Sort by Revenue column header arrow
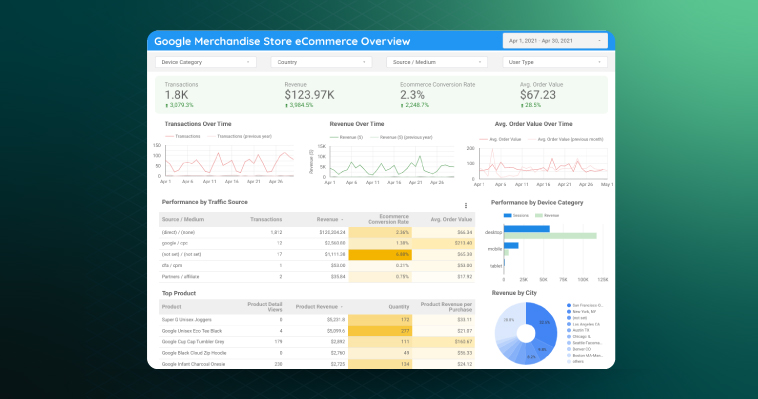758x399 pixels. point(342,220)
